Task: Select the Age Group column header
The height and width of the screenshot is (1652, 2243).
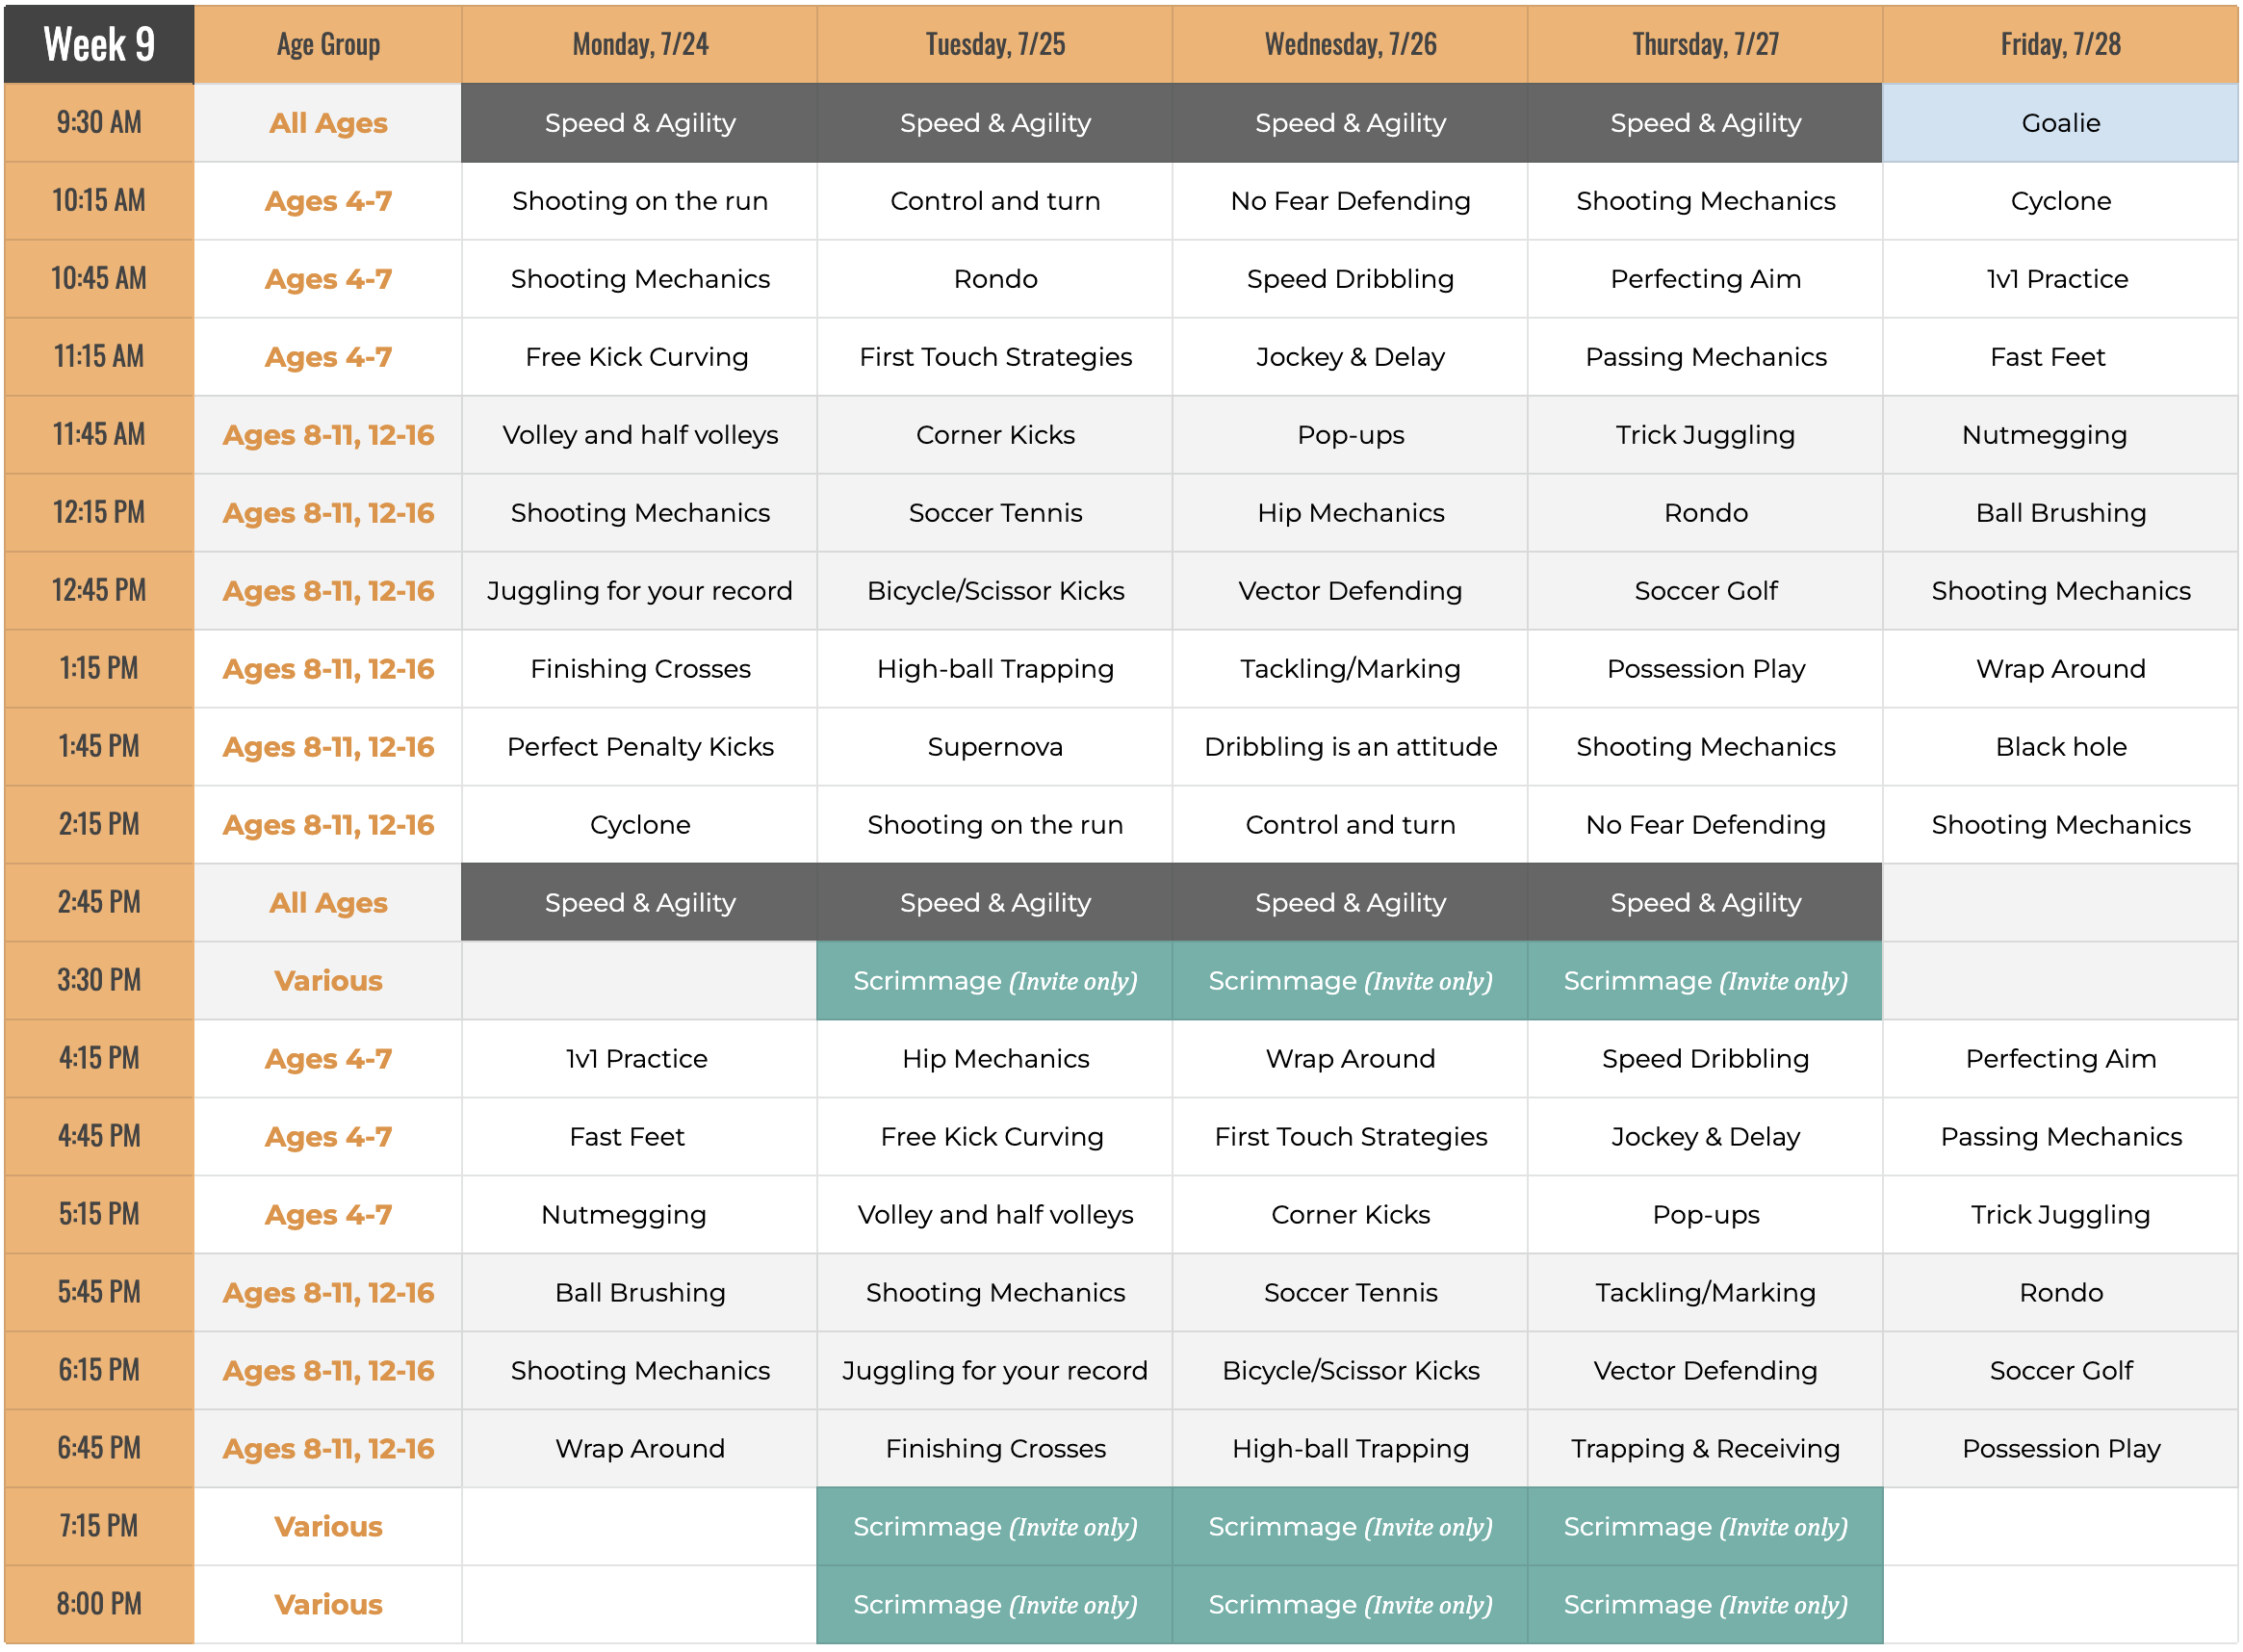Action: pyautogui.click(x=328, y=44)
